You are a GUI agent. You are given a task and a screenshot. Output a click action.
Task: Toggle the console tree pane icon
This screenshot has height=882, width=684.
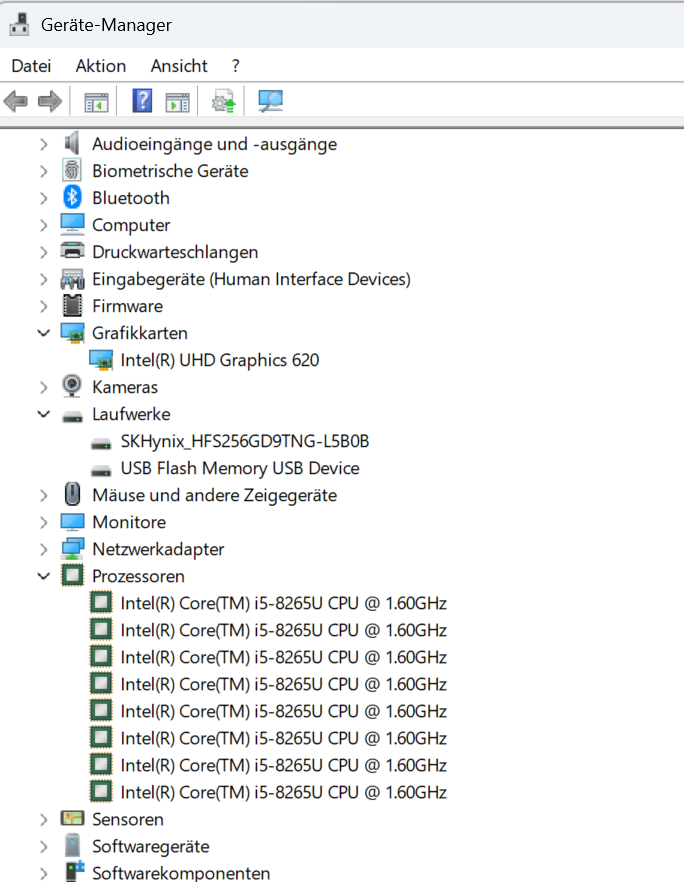point(96,103)
